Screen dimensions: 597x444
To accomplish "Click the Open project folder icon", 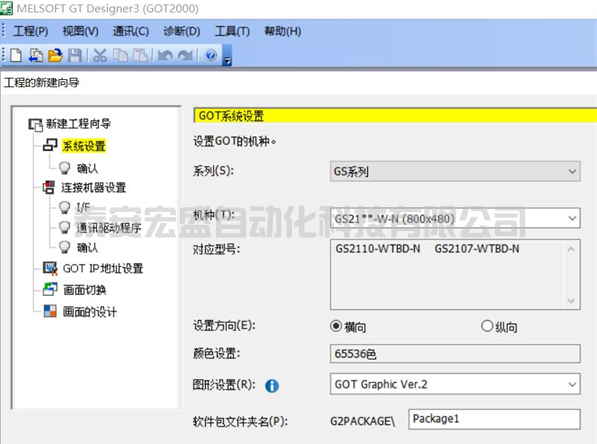I will (56, 55).
